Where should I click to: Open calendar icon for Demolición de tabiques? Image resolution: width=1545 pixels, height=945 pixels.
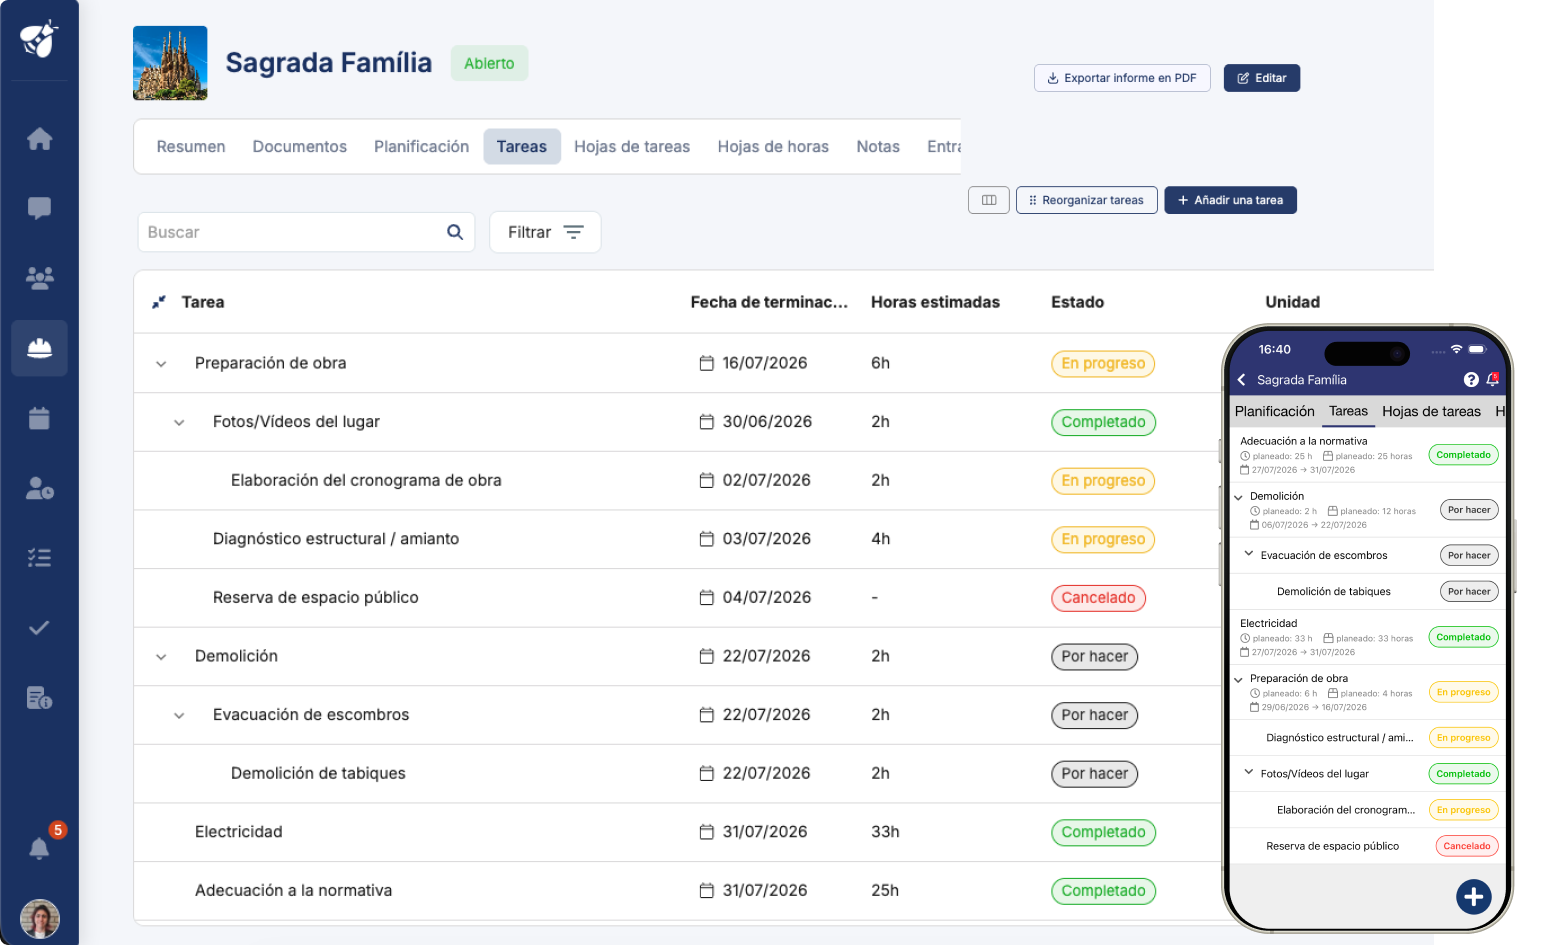pyautogui.click(x=706, y=773)
